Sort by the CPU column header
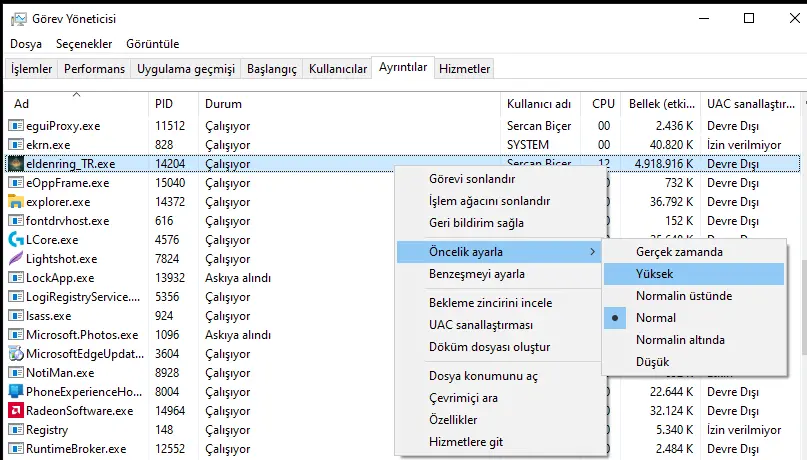This screenshot has width=807, height=460. [x=601, y=103]
